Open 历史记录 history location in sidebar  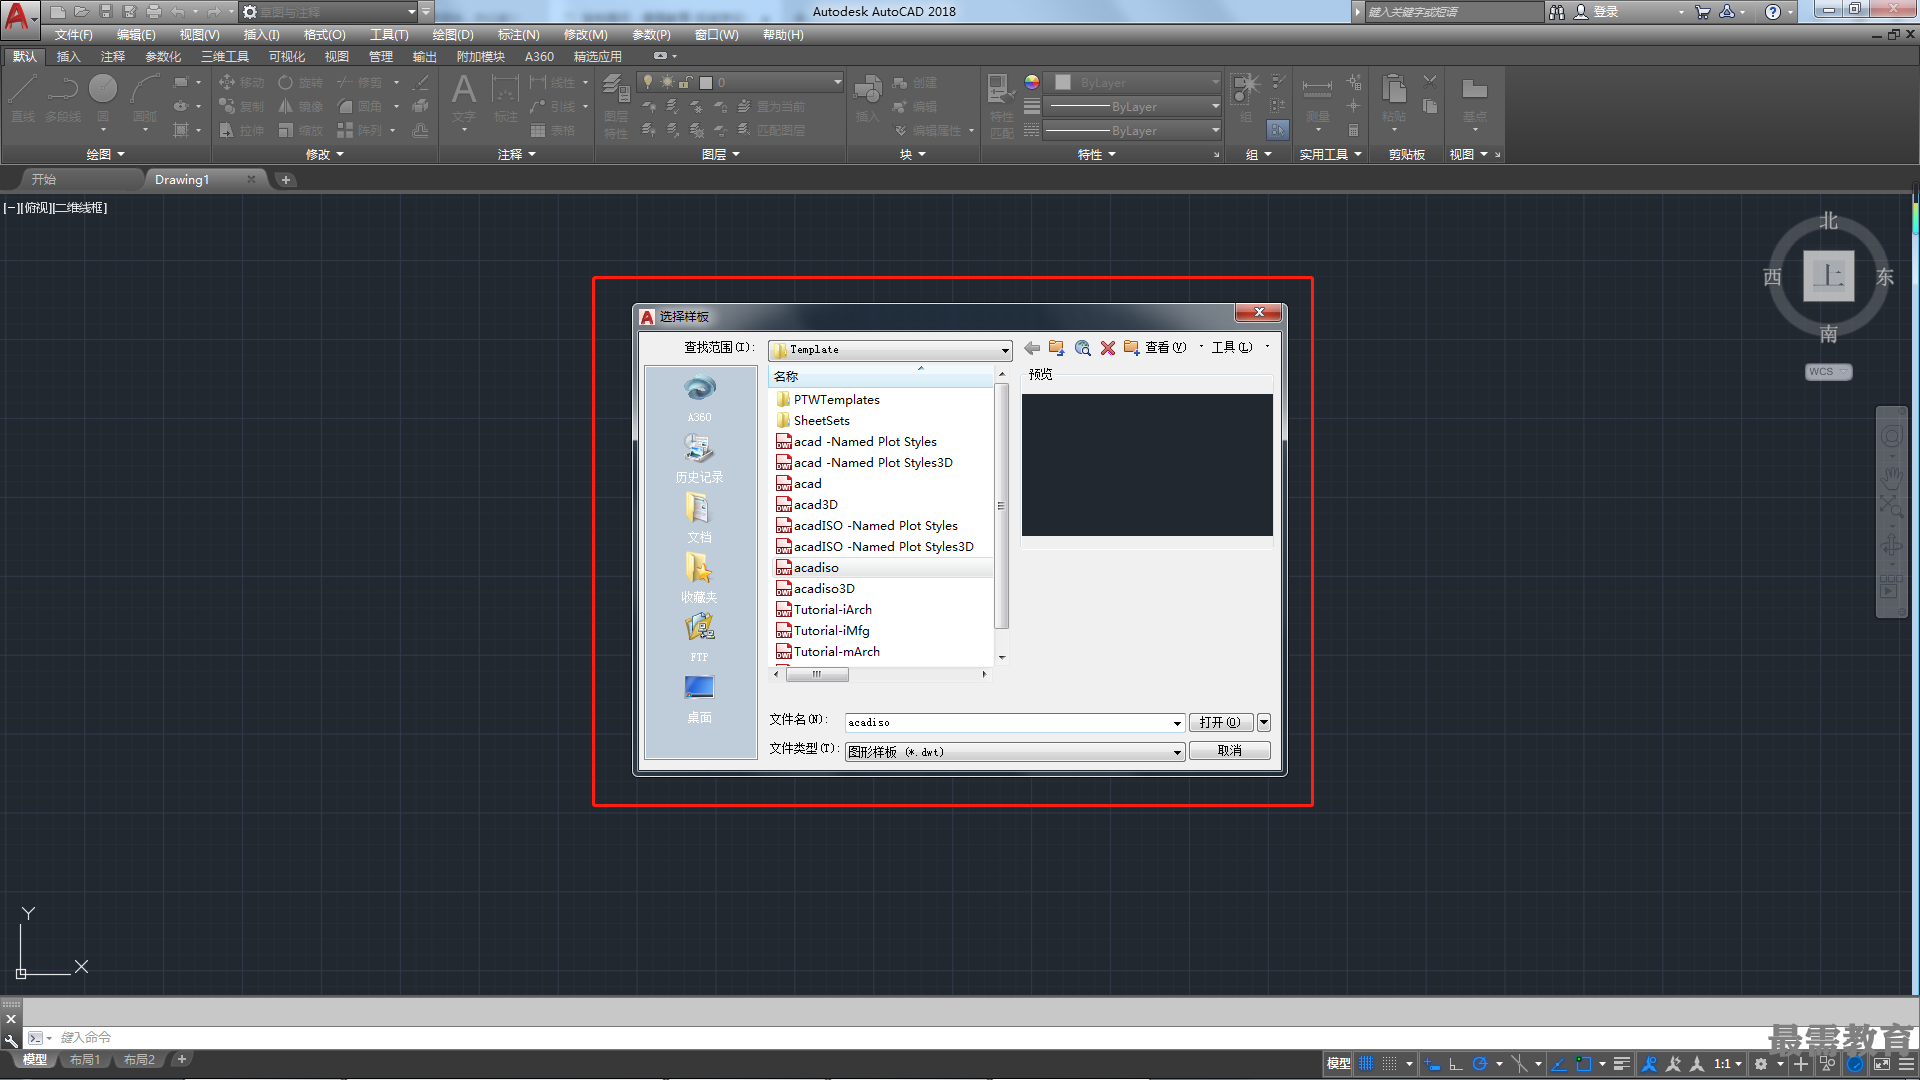point(700,458)
